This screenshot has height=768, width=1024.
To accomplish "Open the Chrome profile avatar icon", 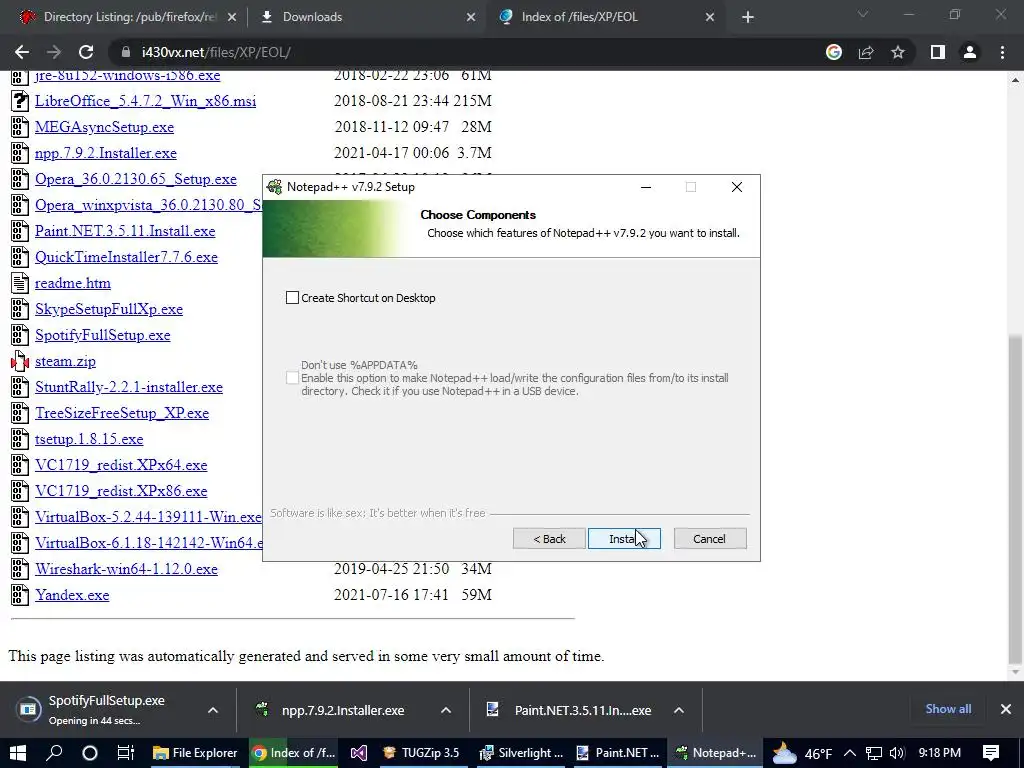I will 970,52.
